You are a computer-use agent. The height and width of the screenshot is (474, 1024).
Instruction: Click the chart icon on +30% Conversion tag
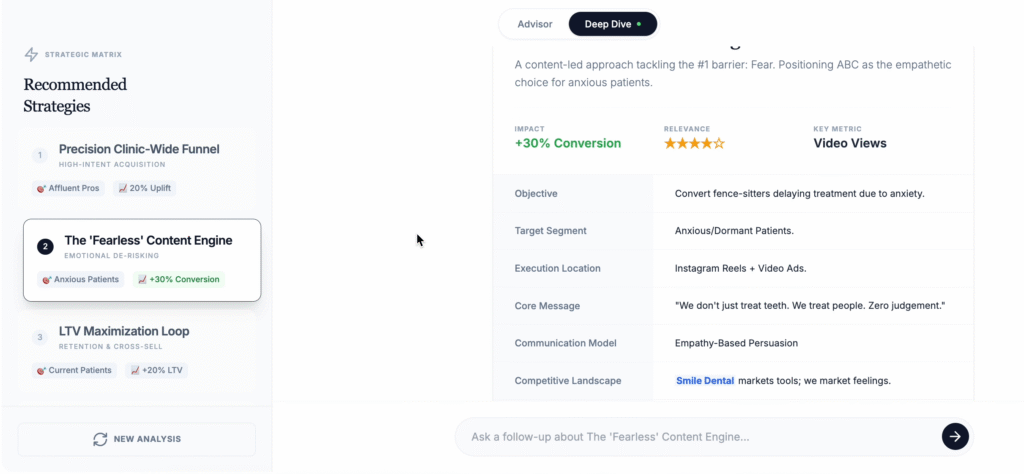click(x=143, y=279)
